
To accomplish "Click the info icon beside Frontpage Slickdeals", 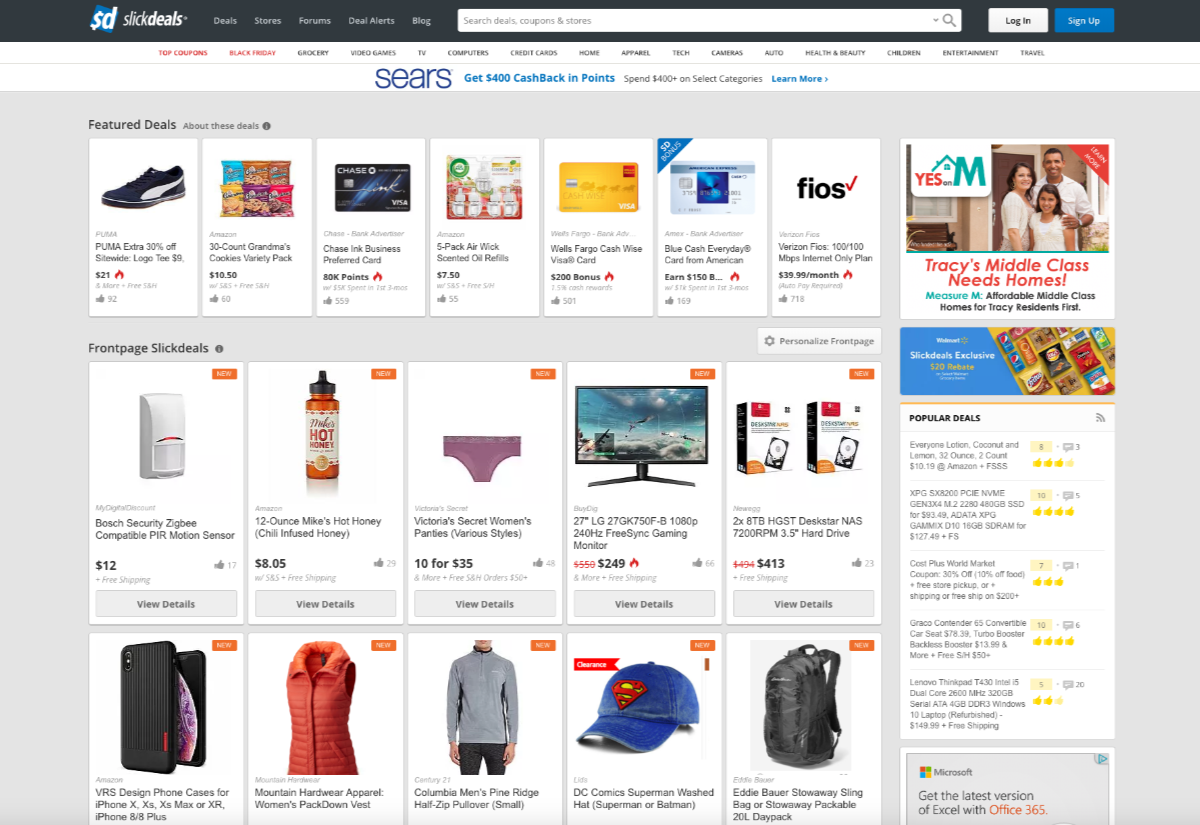I will coord(219,349).
